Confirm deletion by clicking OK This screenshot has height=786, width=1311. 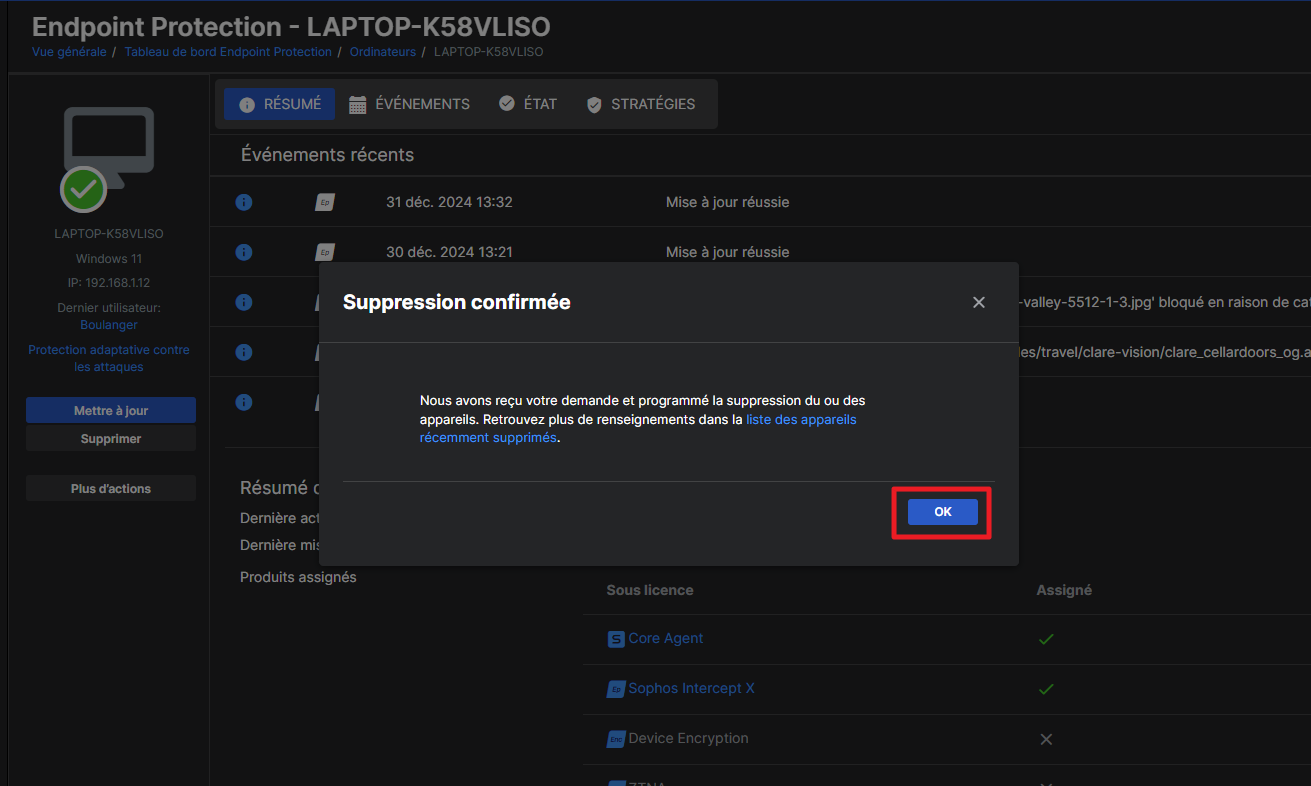[942, 512]
